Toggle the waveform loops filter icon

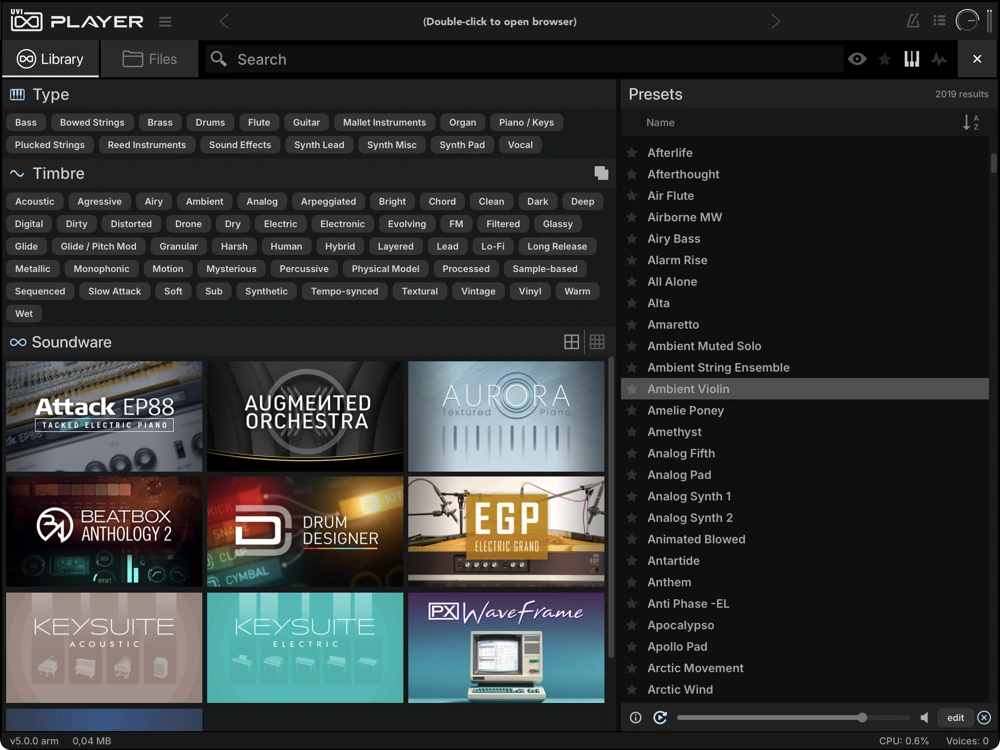click(x=939, y=59)
